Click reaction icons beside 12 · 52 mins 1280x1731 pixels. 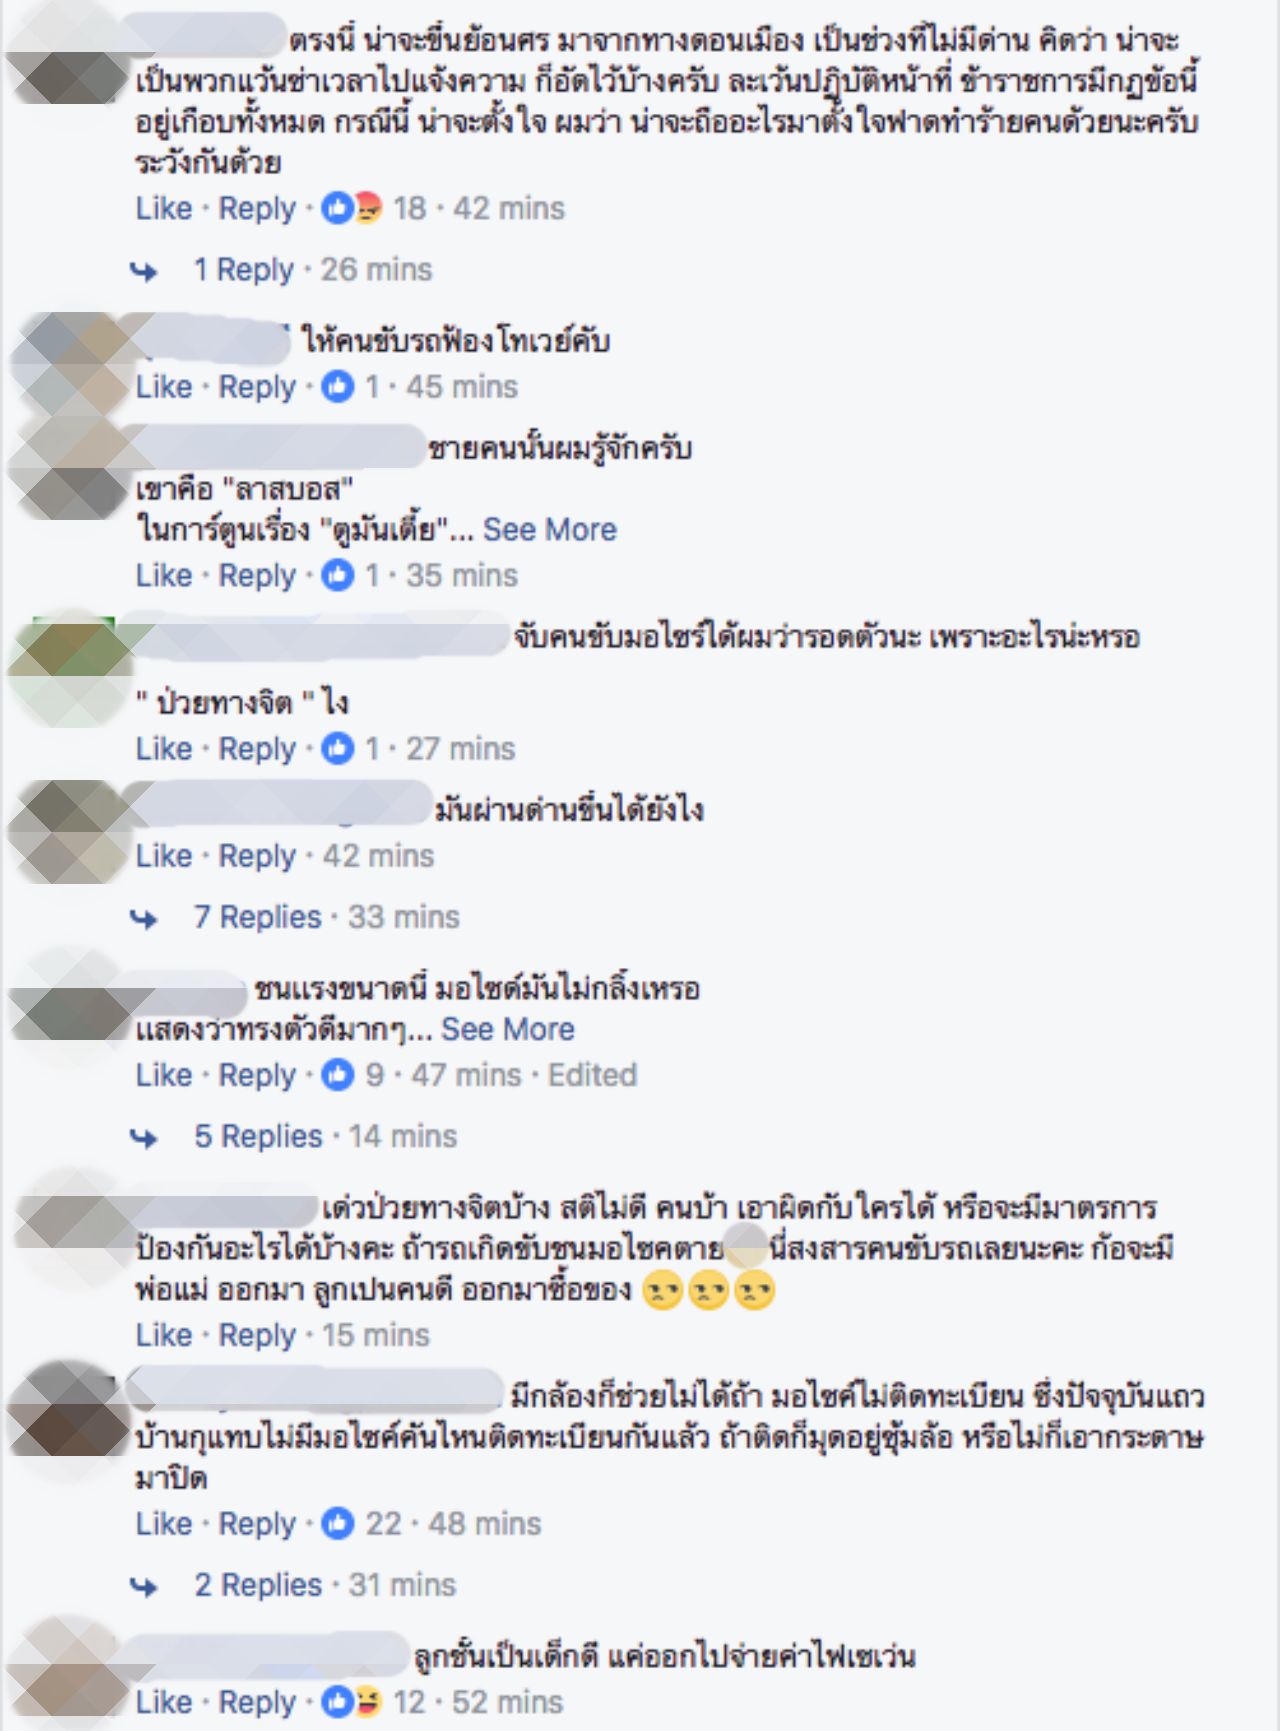351,1701
